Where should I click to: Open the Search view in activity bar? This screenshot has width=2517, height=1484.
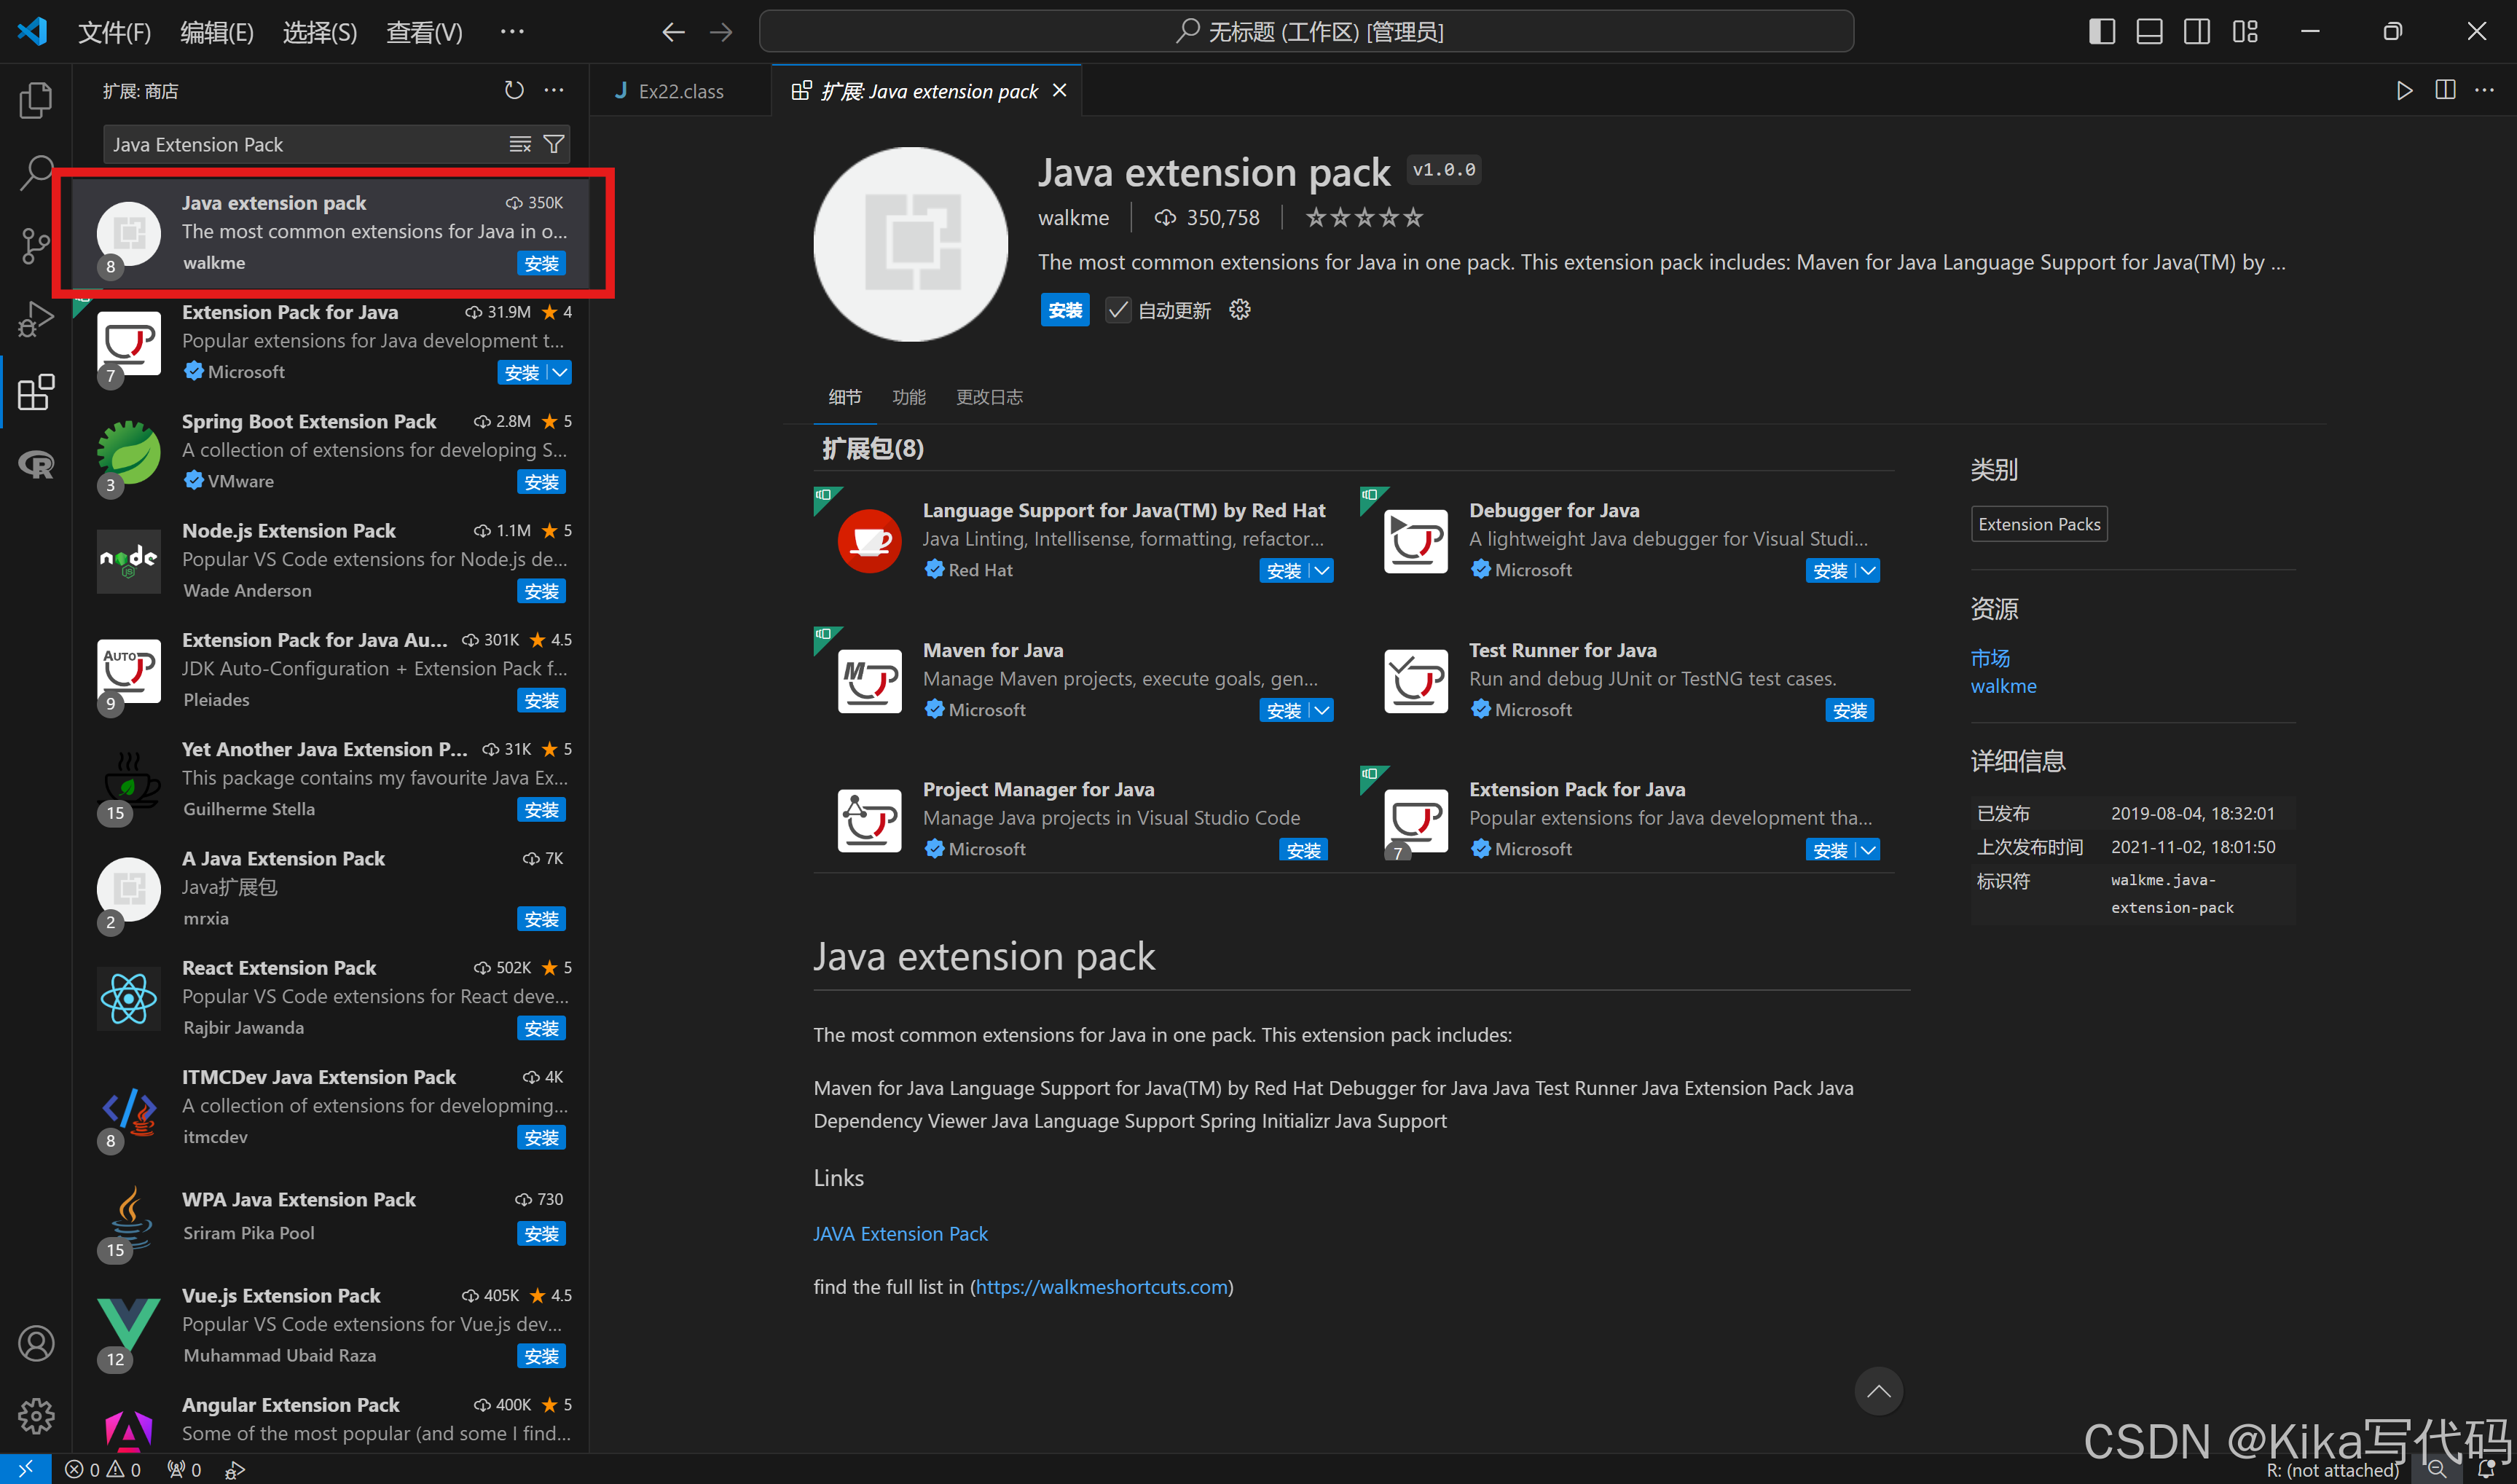(x=36, y=172)
